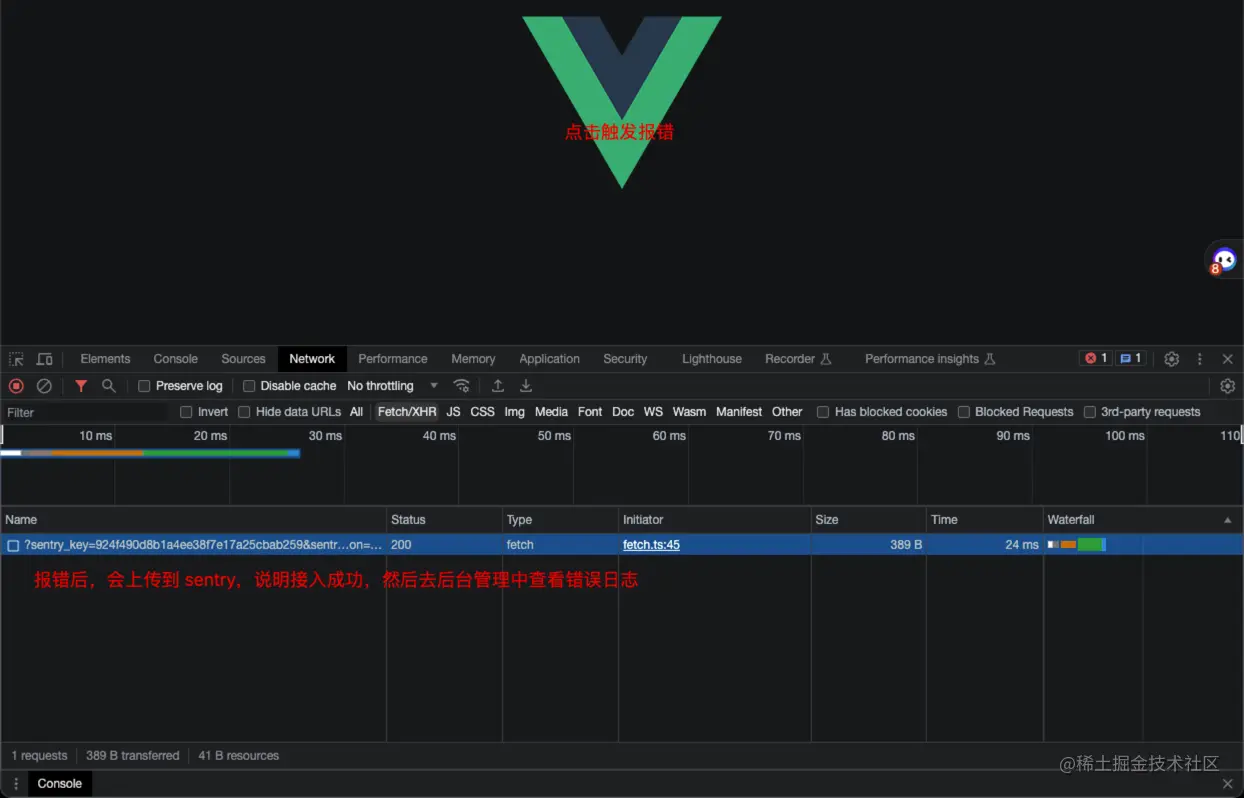This screenshot has height=798, width=1244.
Task: Sort by Time column header
Action: tap(984, 520)
